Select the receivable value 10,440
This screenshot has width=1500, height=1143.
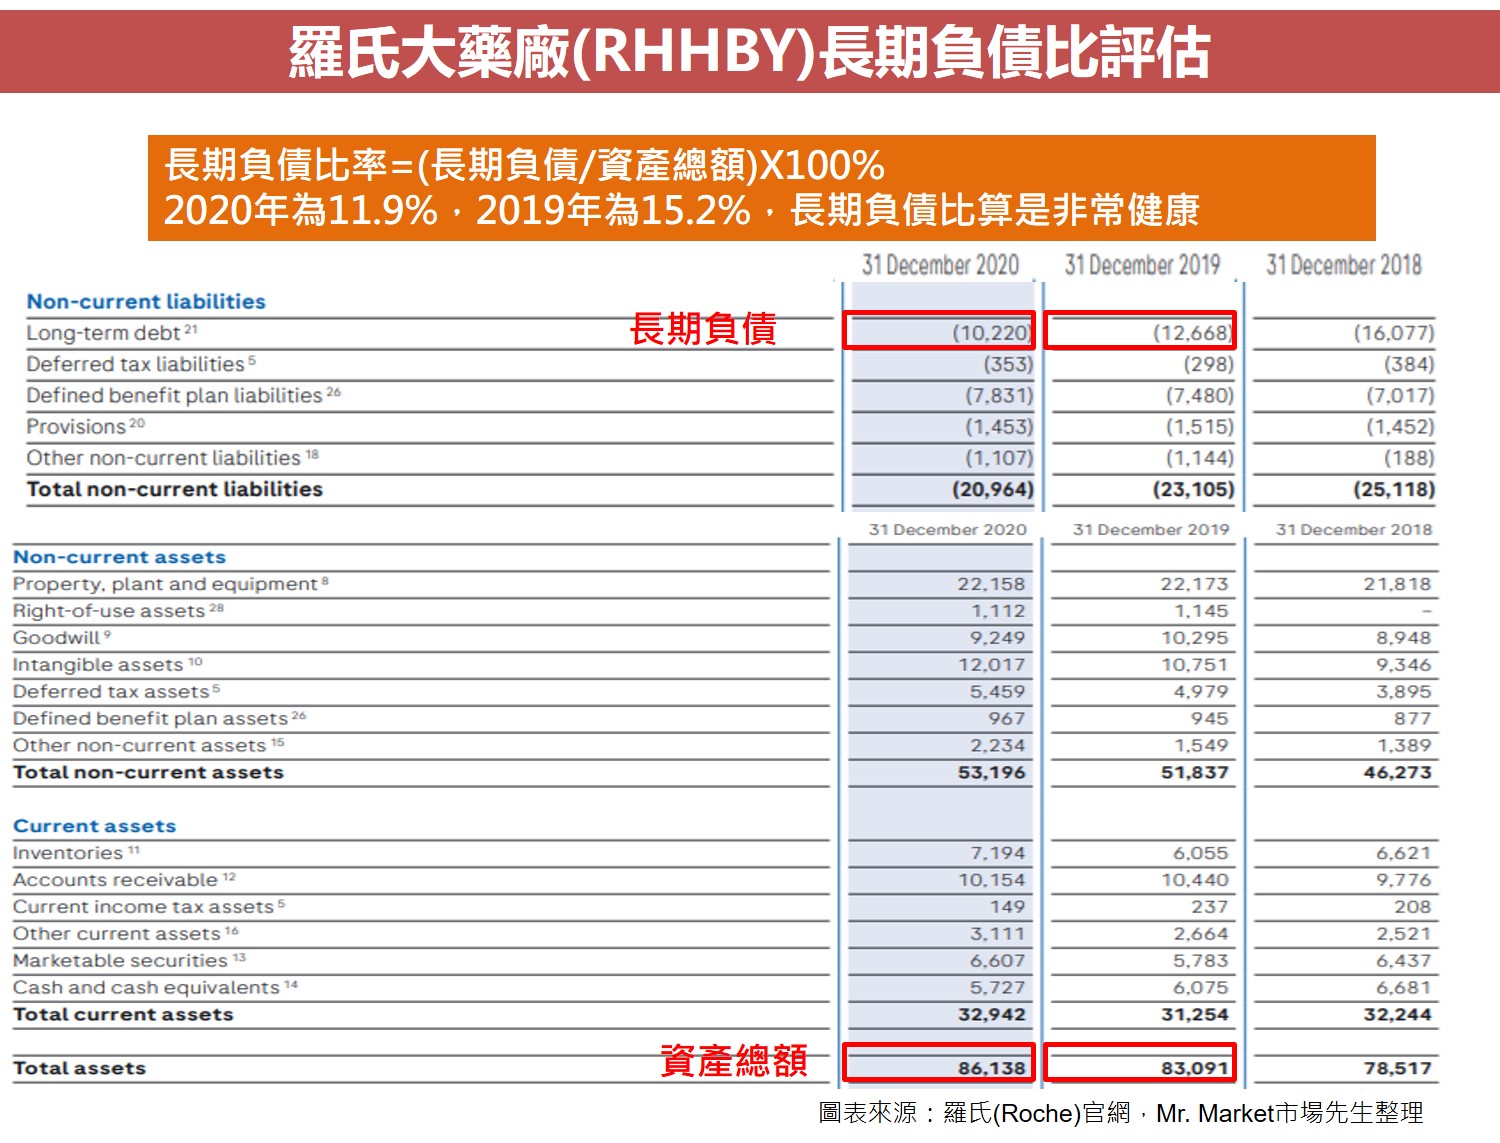pos(1194,880)
